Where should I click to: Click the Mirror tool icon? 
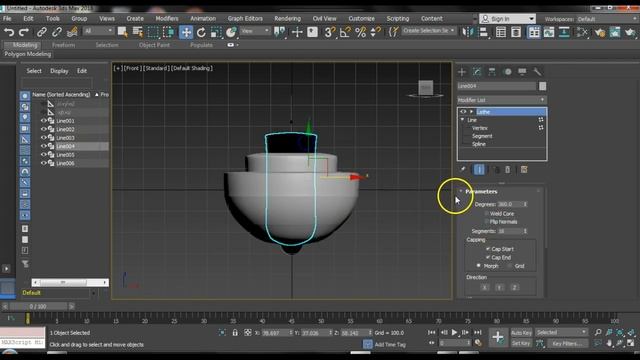pos(467,32)
